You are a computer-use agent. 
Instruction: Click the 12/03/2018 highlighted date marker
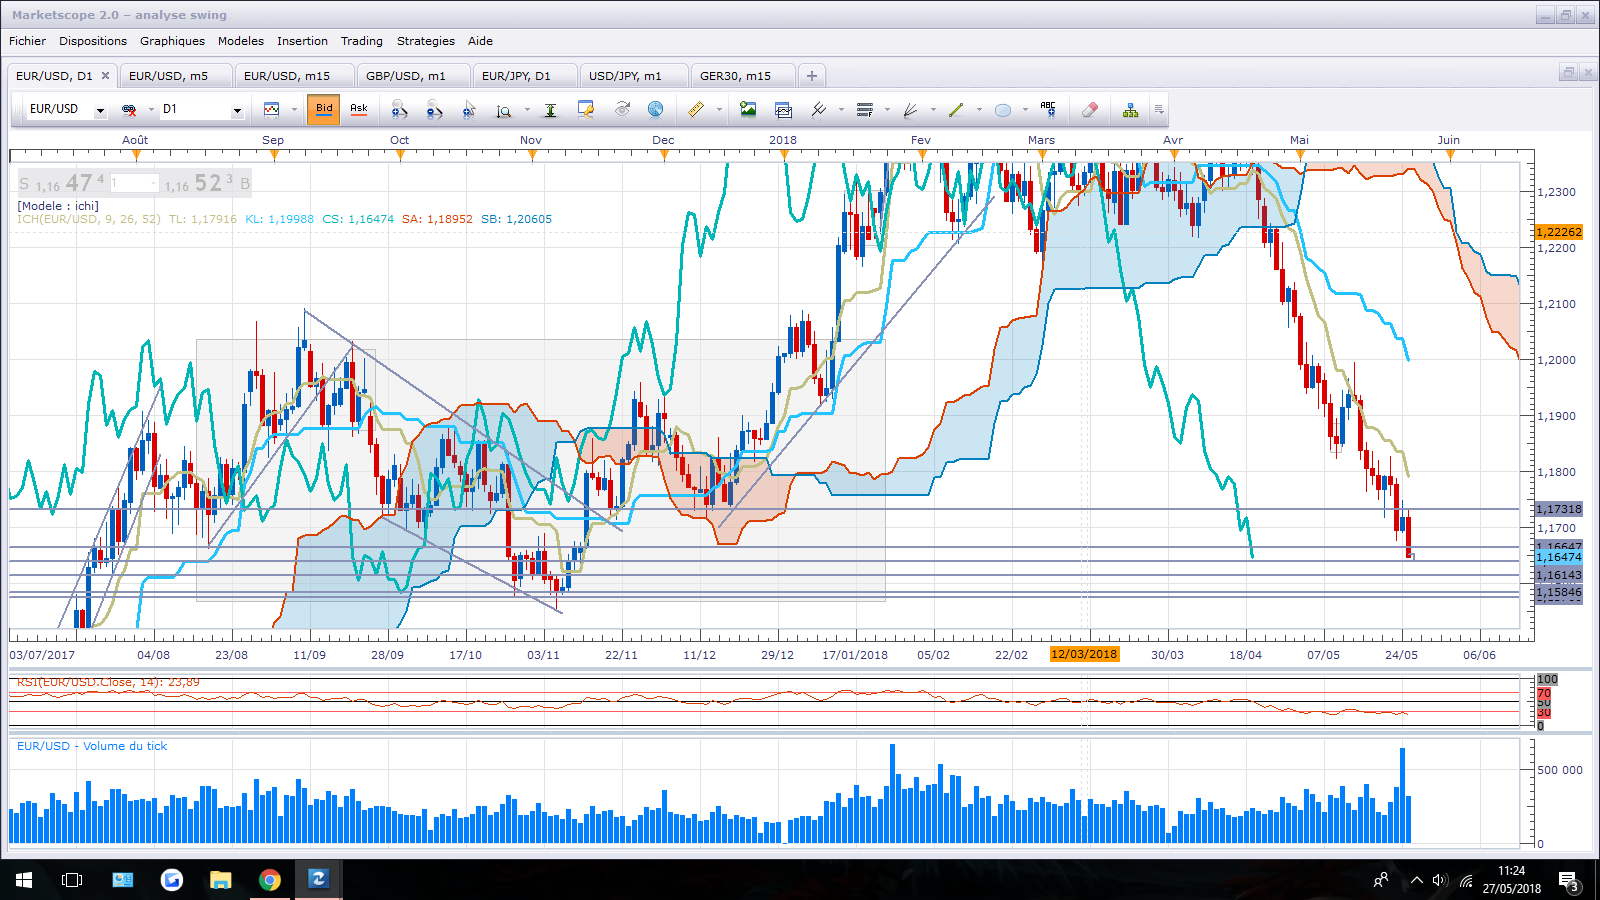[1084, 654]
